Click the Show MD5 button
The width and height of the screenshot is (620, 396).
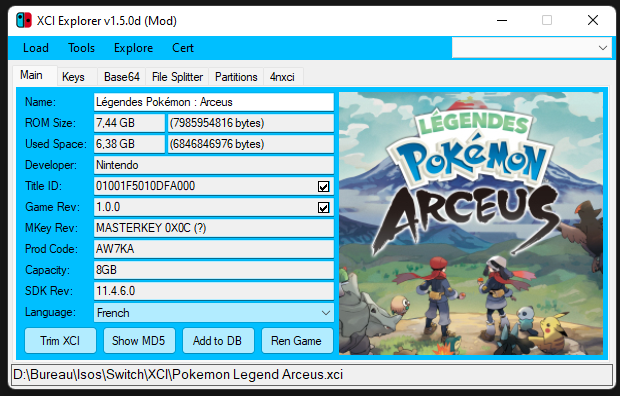click(x=139, y=341)
